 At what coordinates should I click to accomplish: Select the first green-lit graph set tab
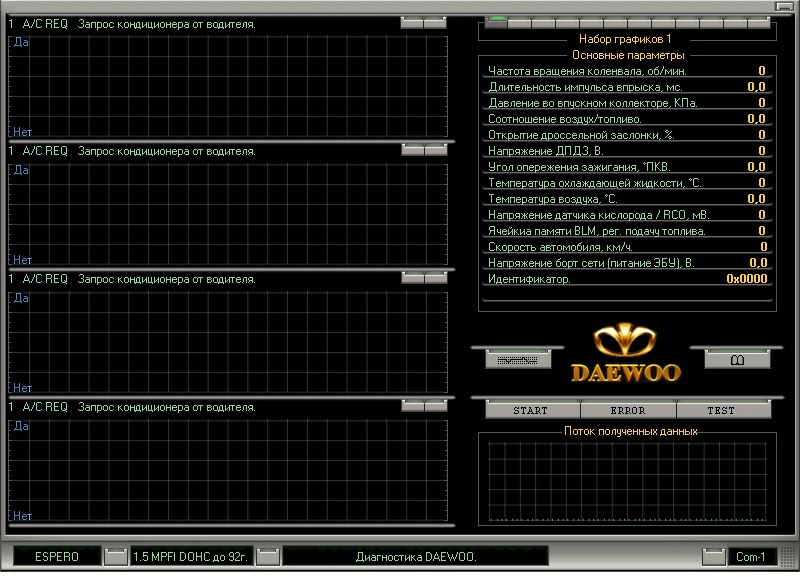496,21
